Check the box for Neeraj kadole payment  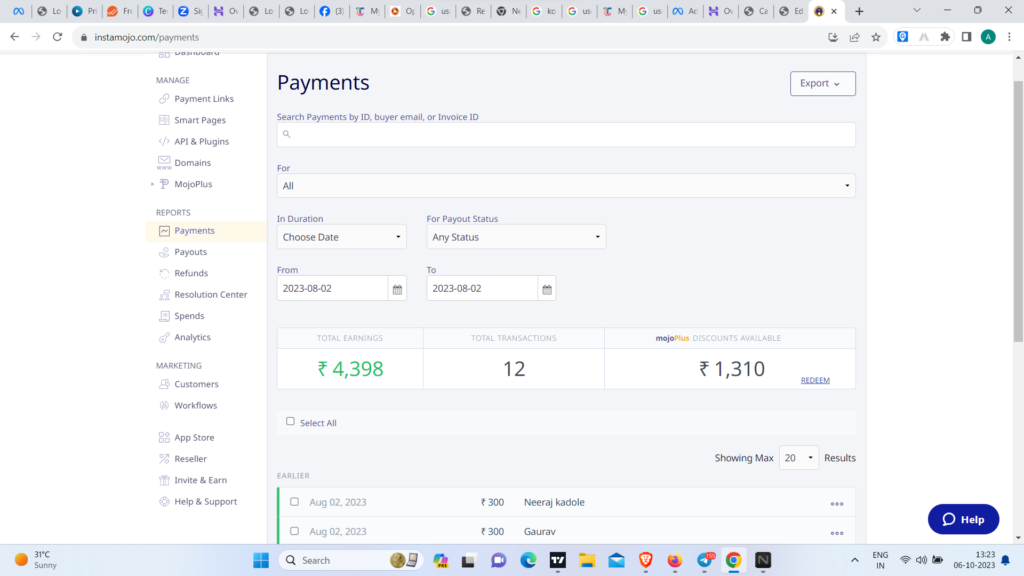pos(294,502)
